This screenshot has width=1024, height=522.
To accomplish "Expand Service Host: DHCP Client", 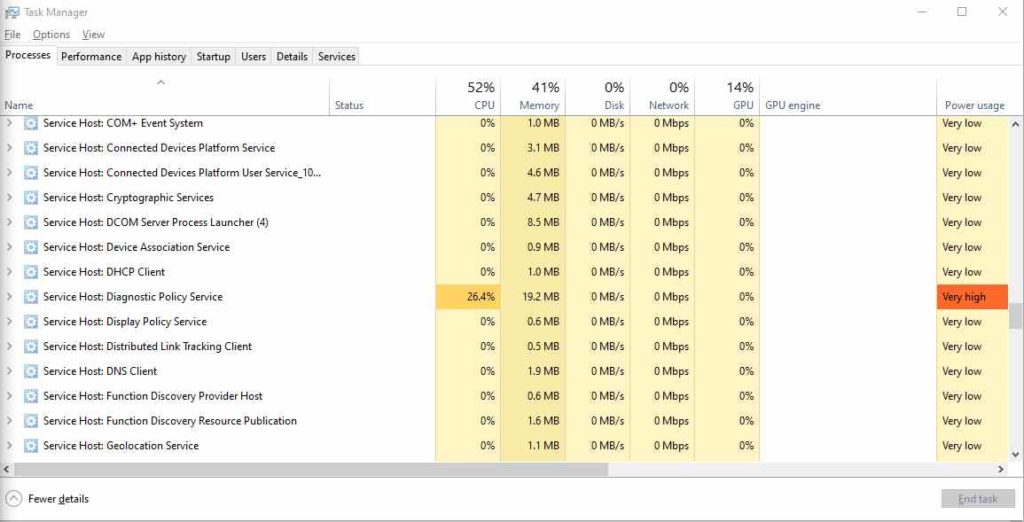I will coord(9,272).
